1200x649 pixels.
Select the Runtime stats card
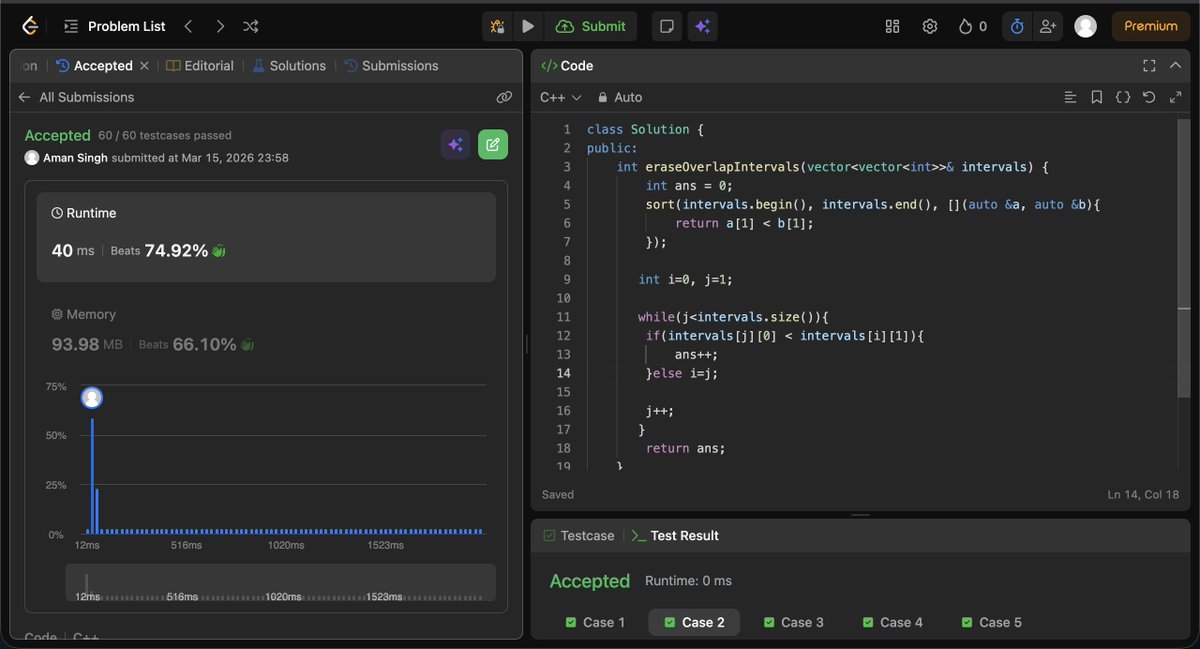(x=266, y=237)
